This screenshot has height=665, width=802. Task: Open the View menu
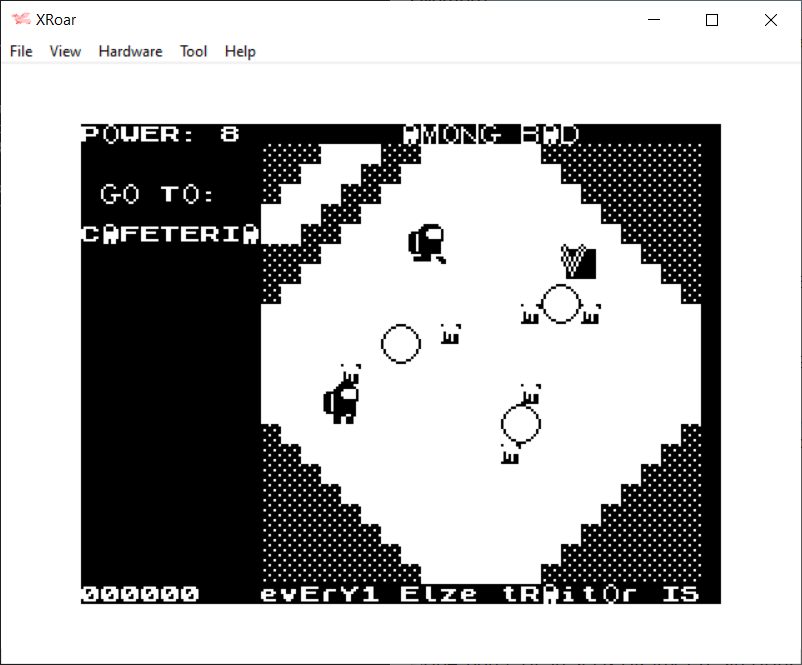click(x=65, y=51)
